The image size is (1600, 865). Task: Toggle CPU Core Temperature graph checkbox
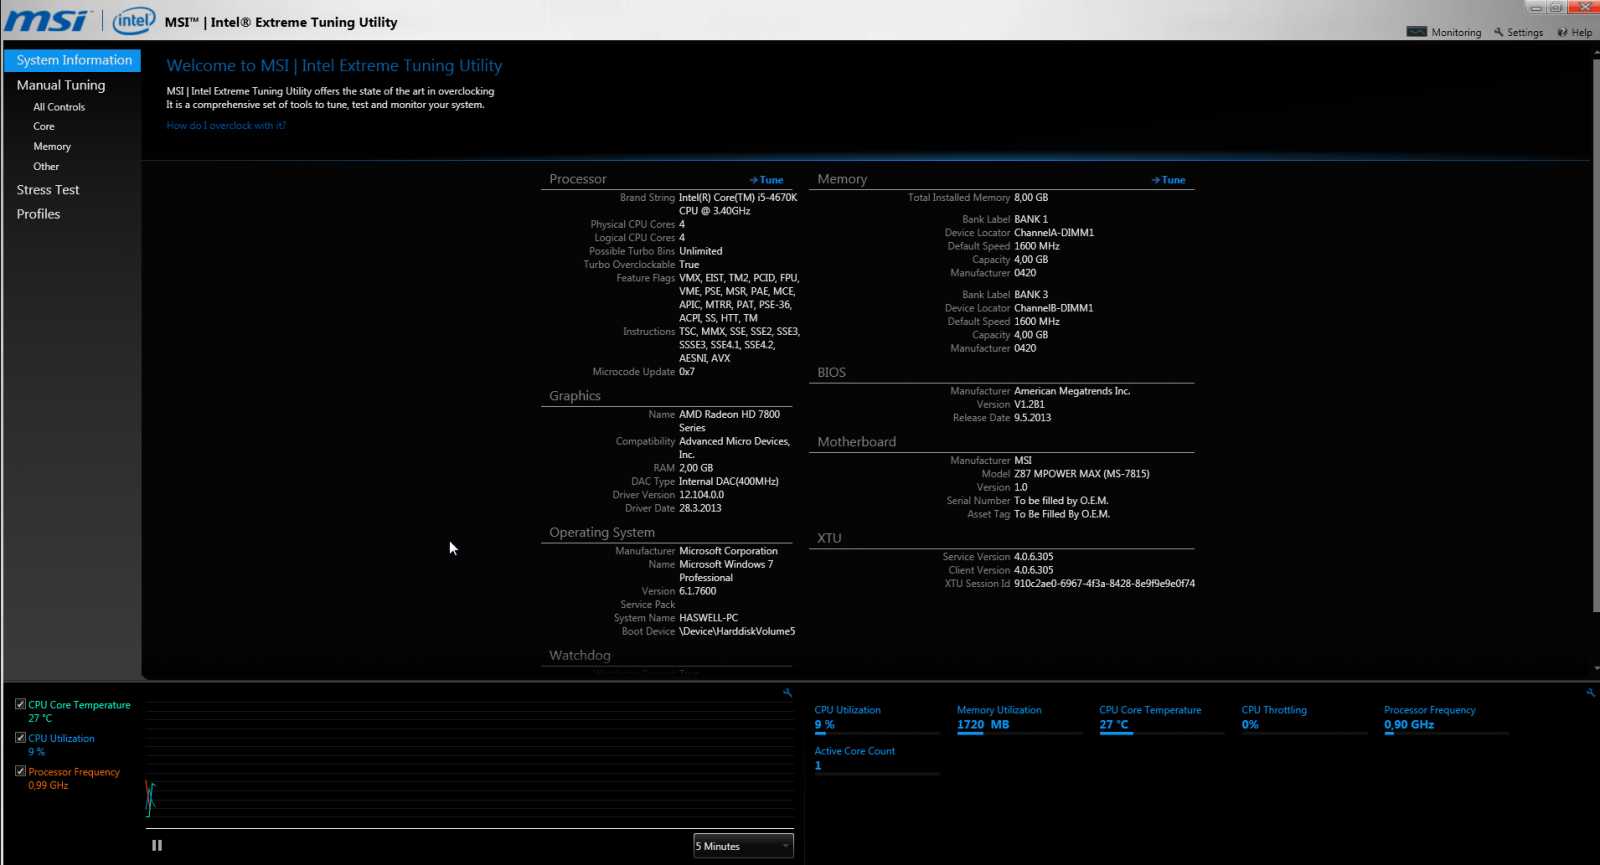click(x=20, y=704)
